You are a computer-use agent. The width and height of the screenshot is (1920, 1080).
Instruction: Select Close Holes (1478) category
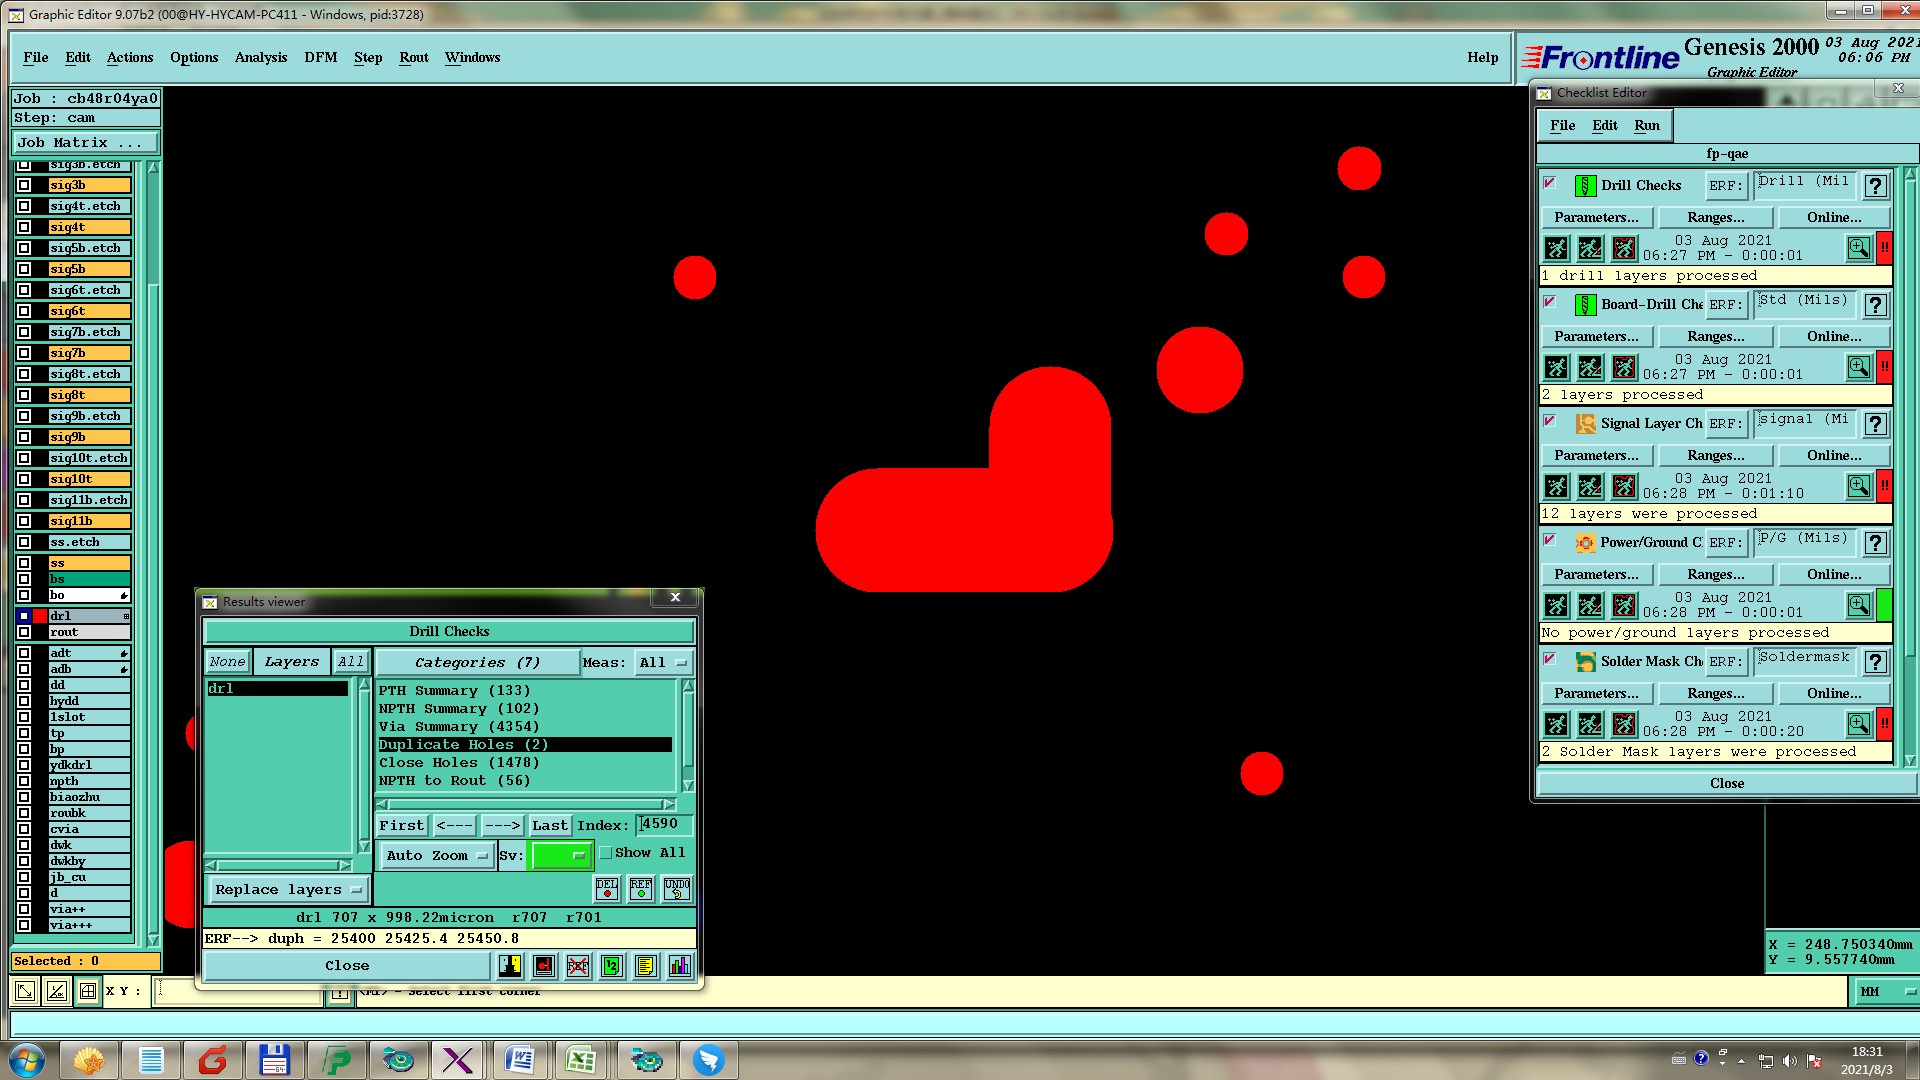click(459, 763)
